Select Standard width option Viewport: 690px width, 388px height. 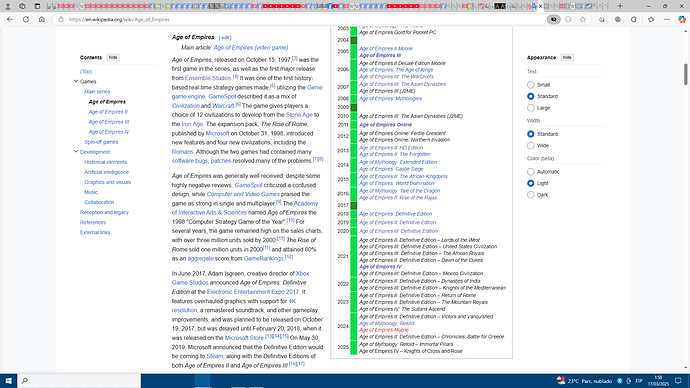point(531,134)
